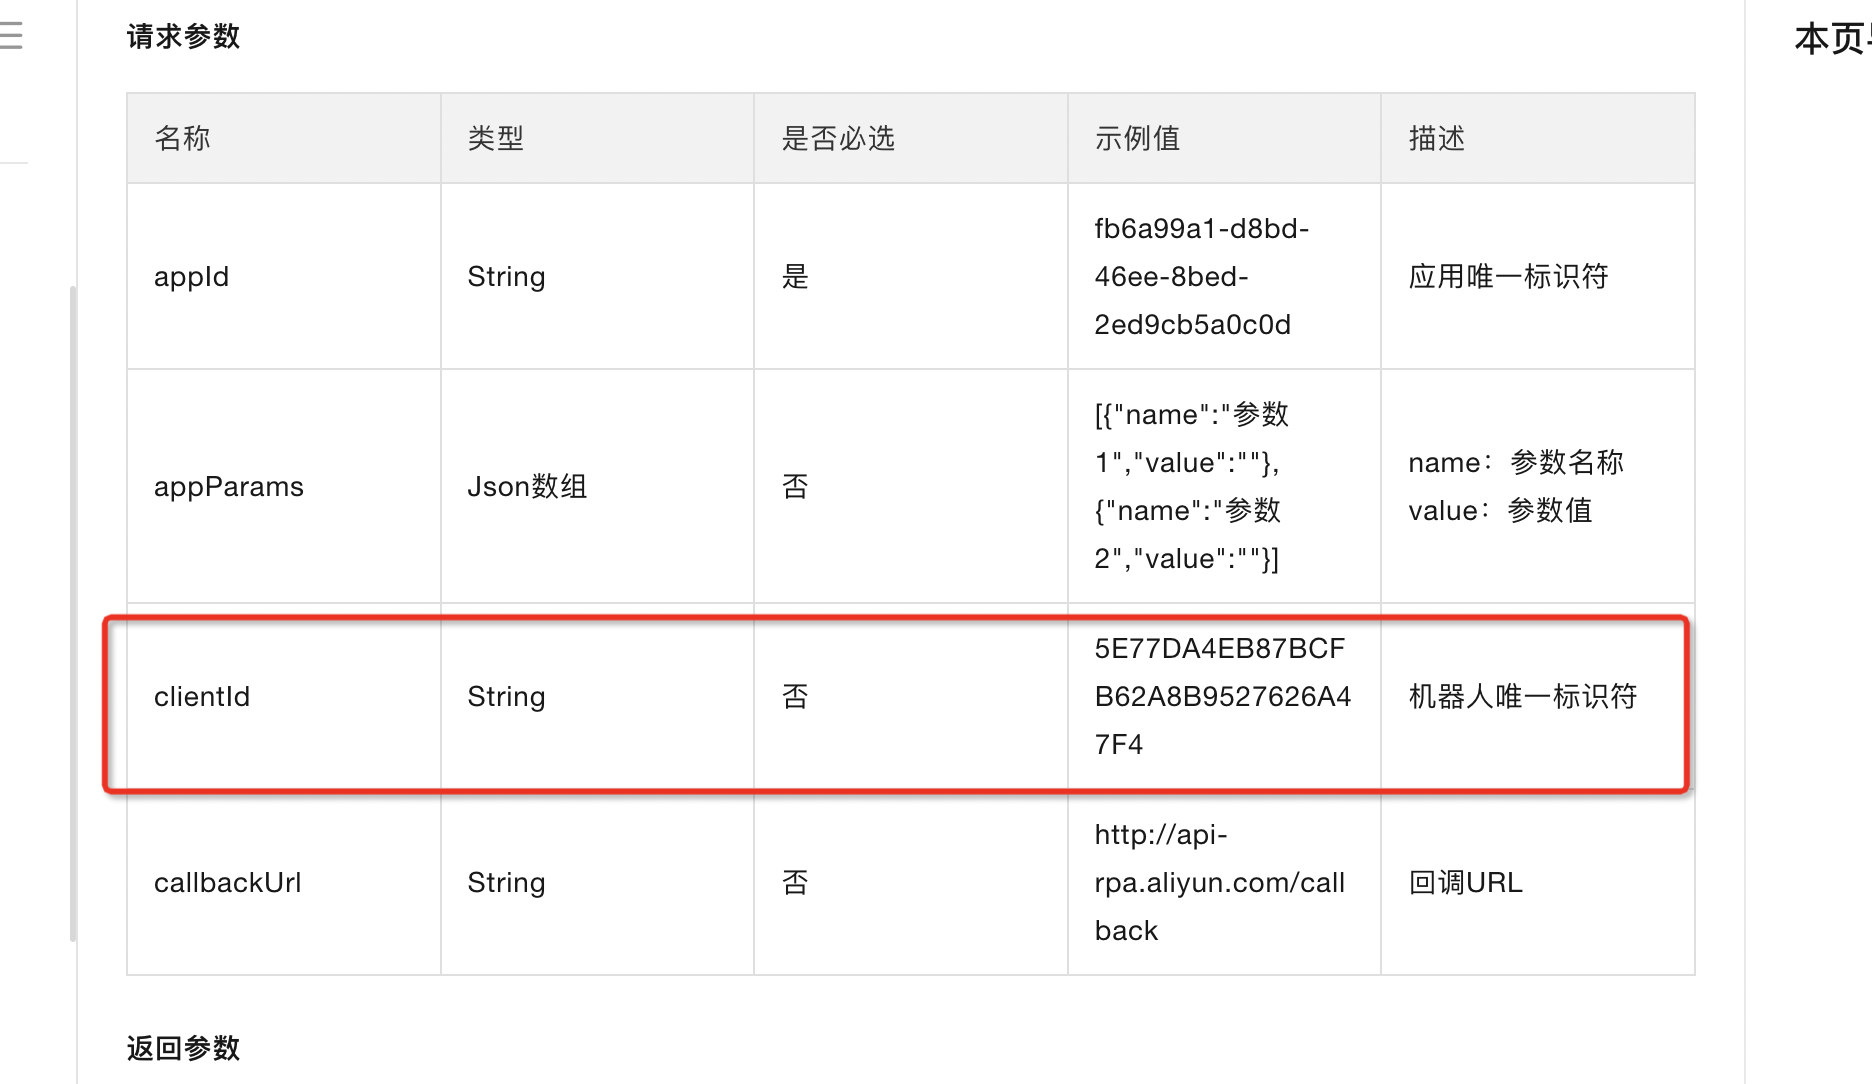The height and width of the screenshot is (1084, 1872).
Task: Open the hamburger menu icon
Action: pyautogui.click(x=12, y=36)
